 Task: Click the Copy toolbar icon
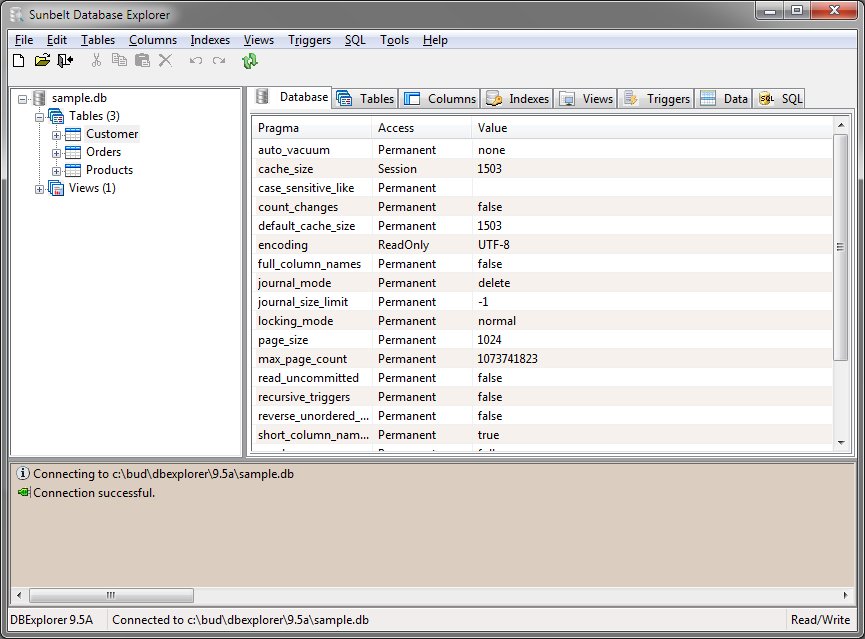pyautogui.click(x=119, y=60)
